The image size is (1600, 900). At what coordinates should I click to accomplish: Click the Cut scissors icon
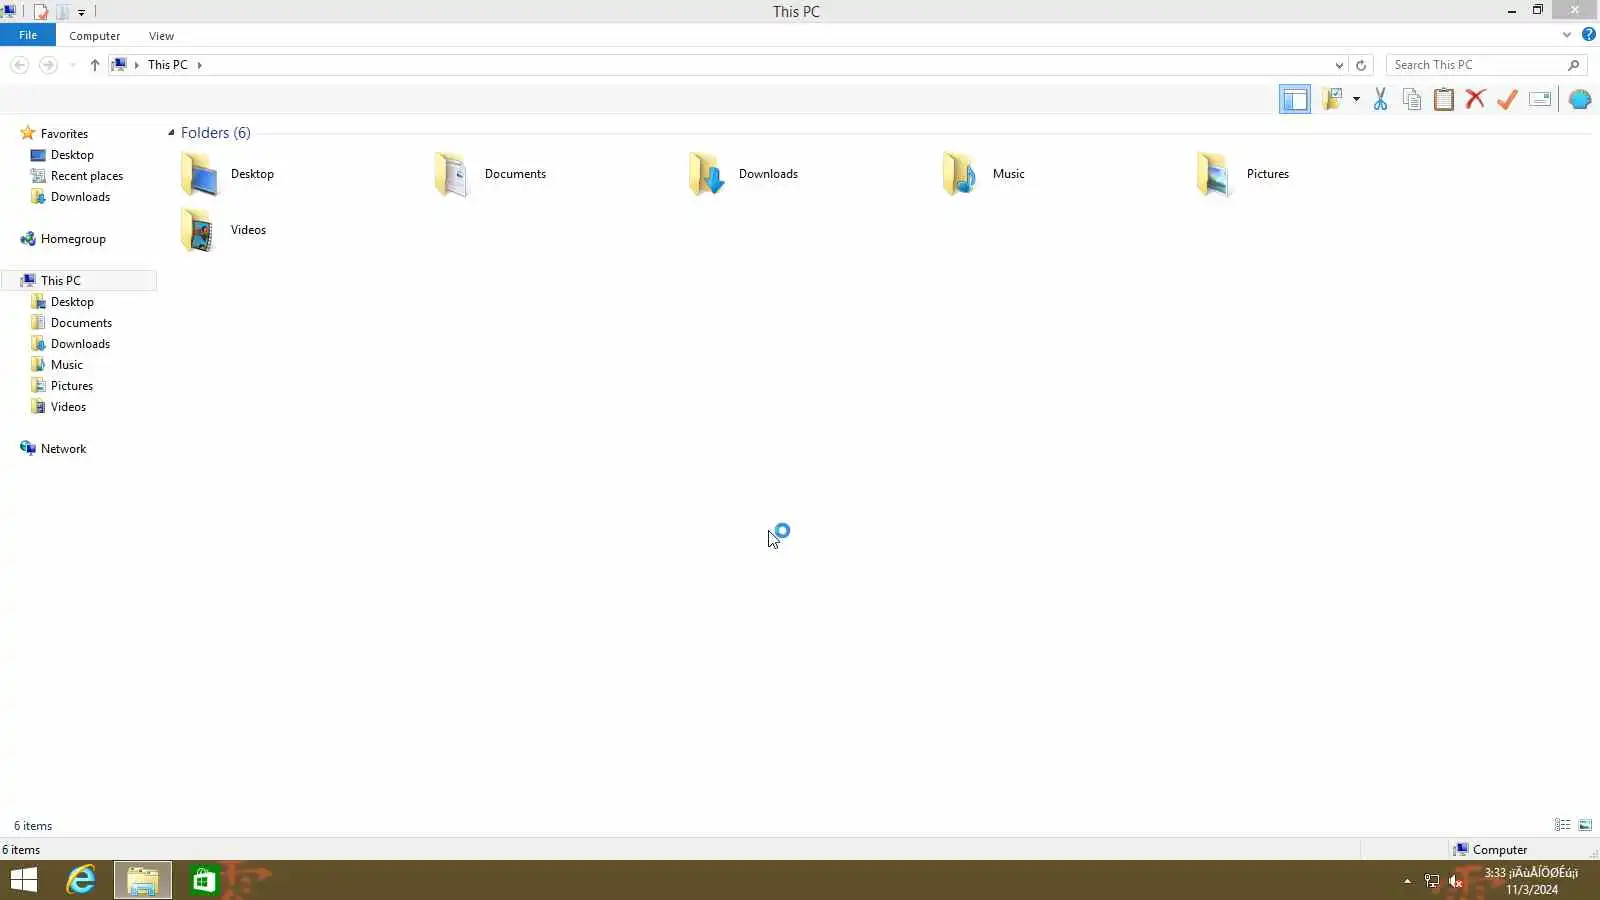coord(1380,99)
